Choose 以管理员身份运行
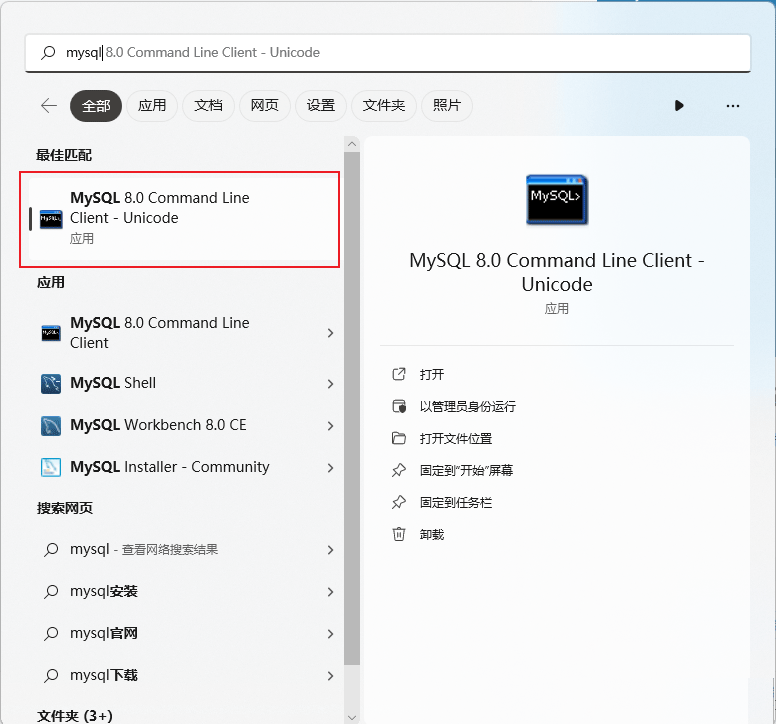The image size is (776, 724). click(x=468, y=407)
